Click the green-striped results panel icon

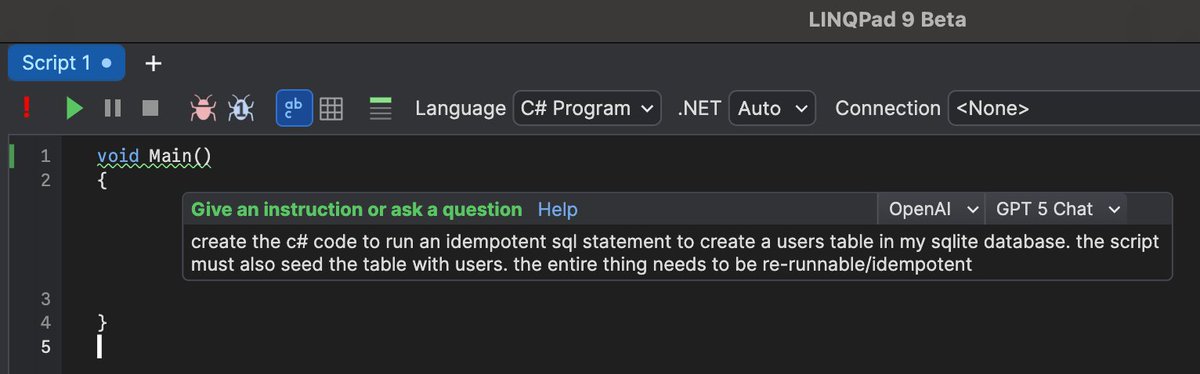click(380, 108)
